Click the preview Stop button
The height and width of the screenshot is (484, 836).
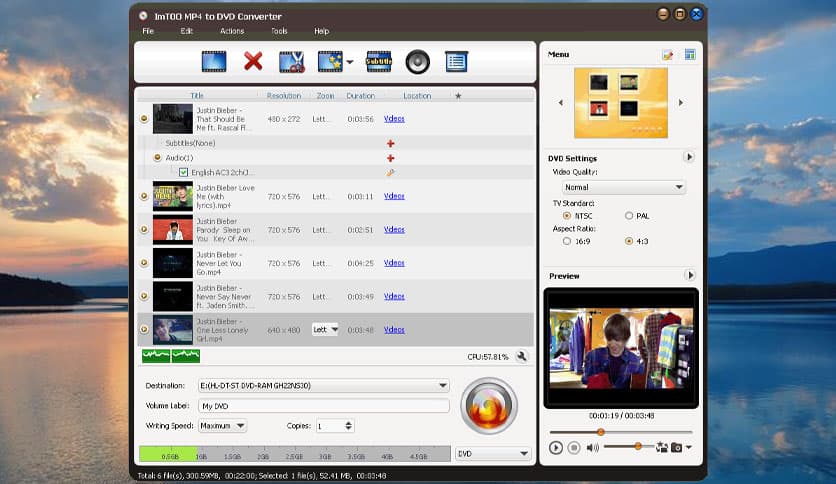coord(574,448)
